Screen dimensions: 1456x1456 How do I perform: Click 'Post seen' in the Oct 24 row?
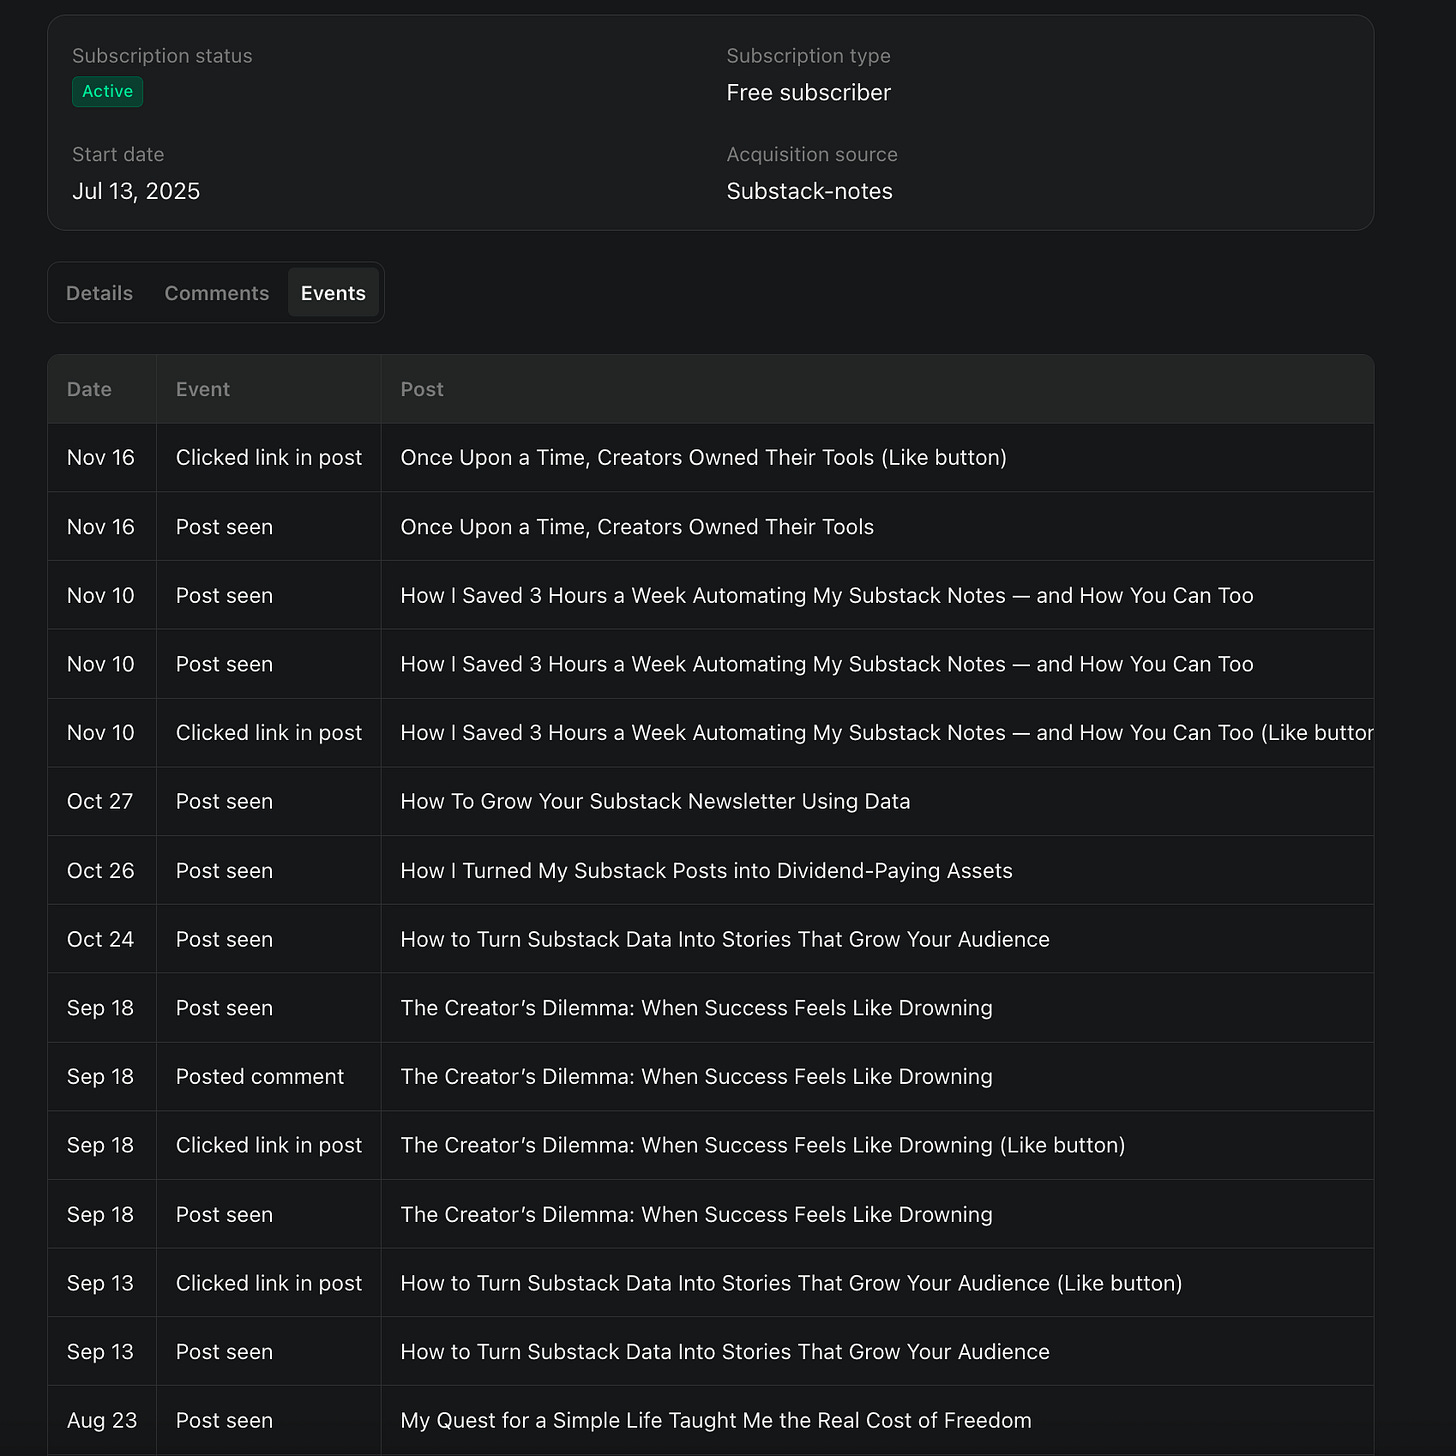[224, 939]
